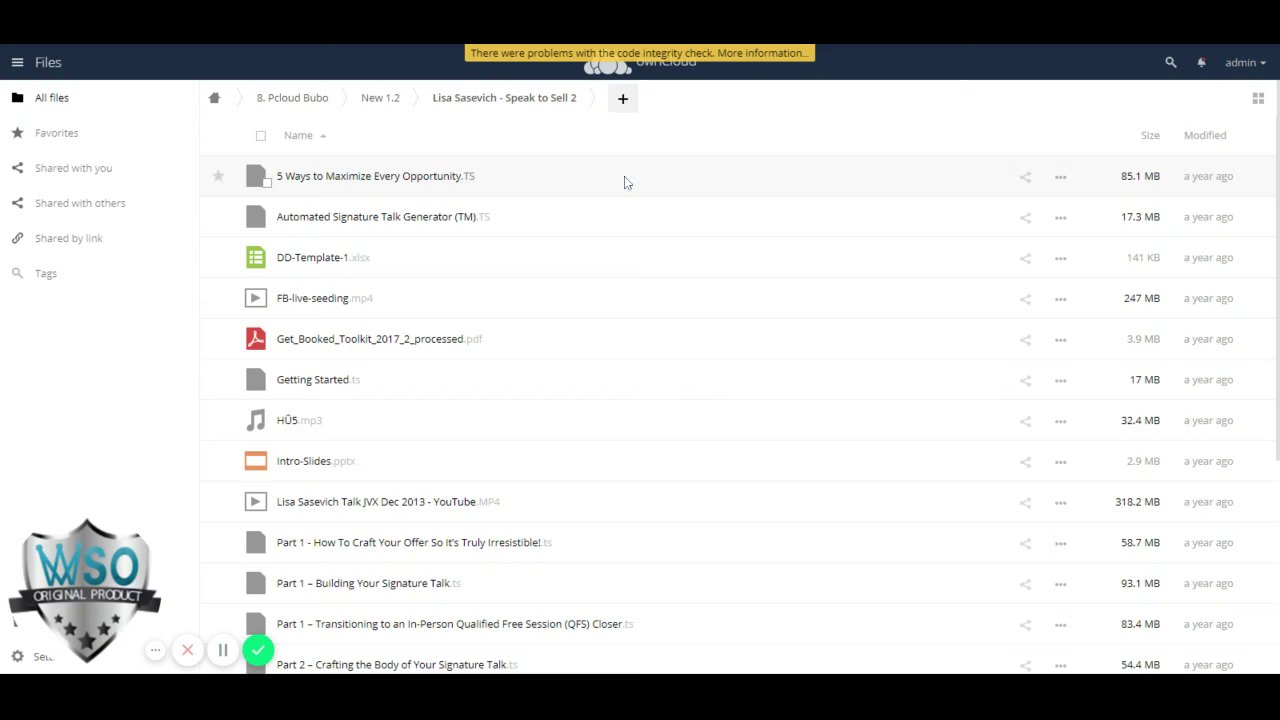Click the HŪ5.mp3 music note icon
1280x720 pixels.
click(256, 420)
